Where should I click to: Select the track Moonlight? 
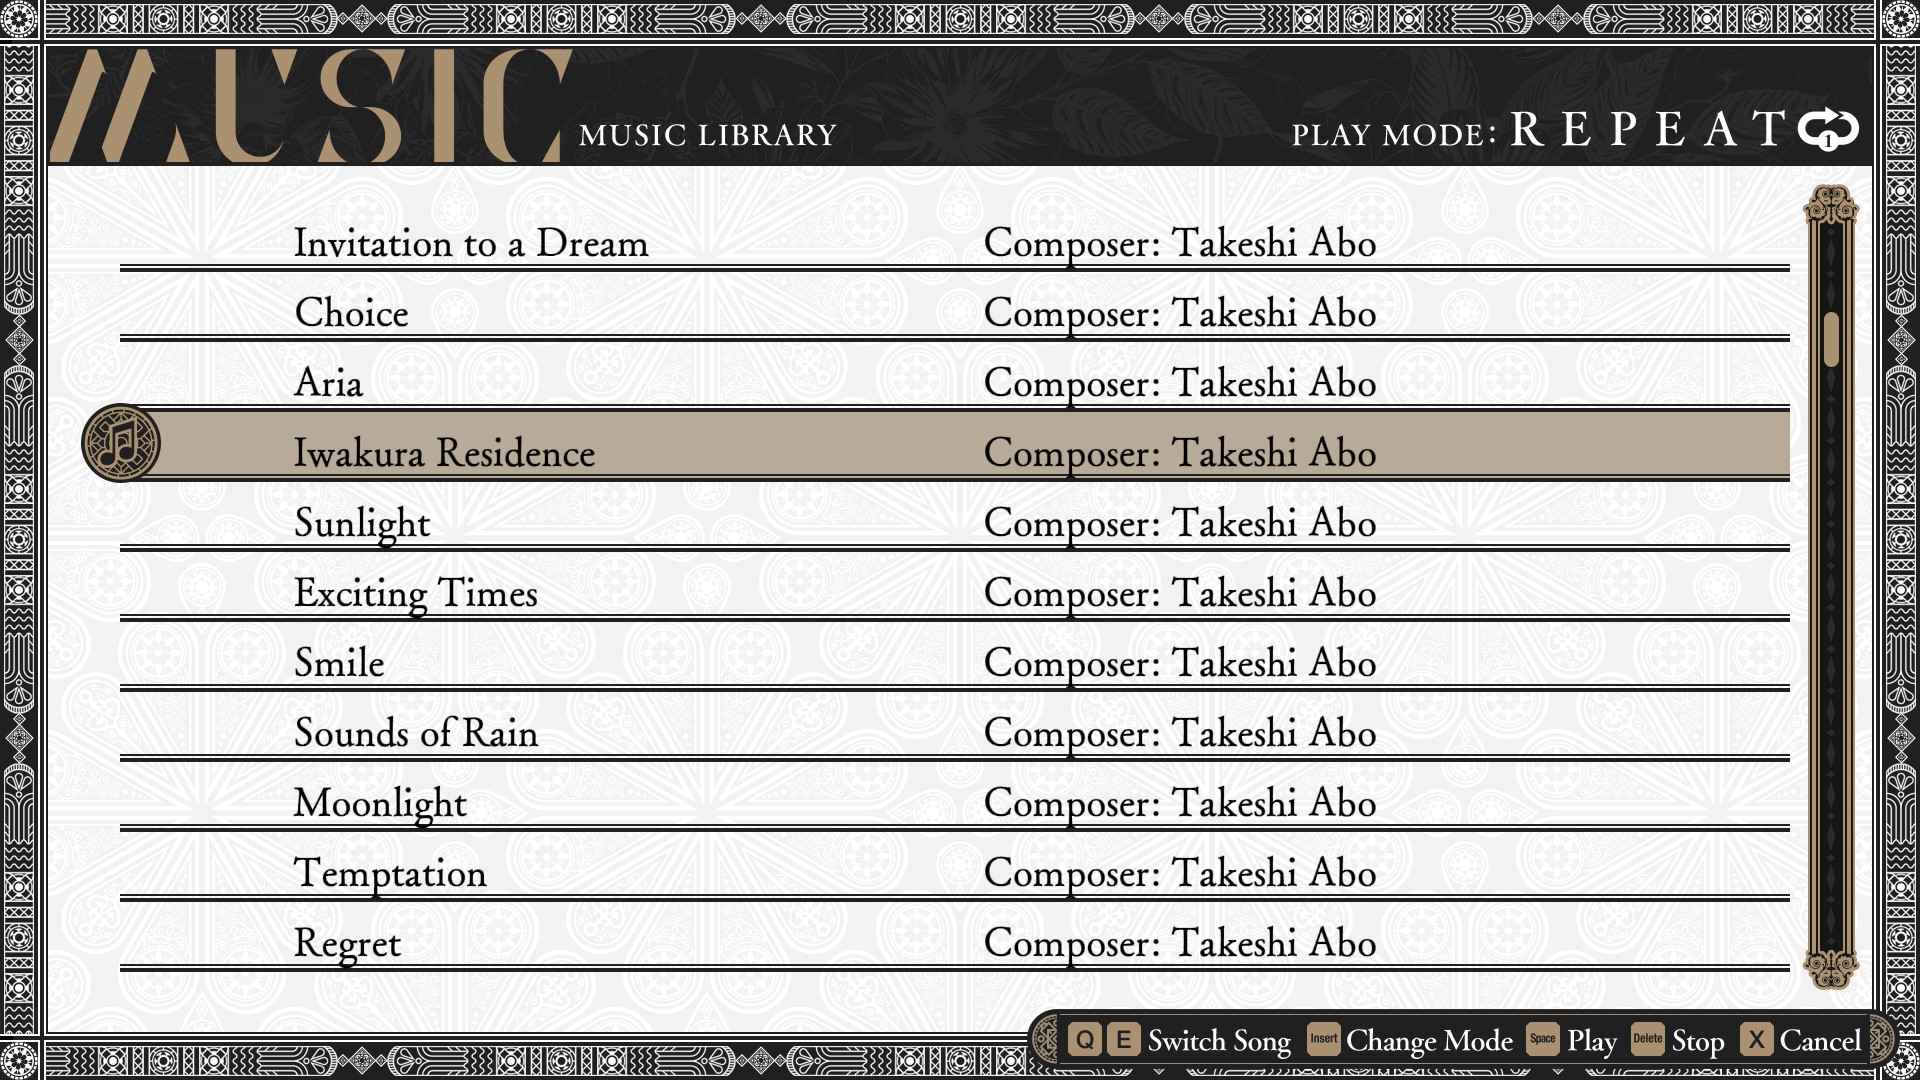380,803
